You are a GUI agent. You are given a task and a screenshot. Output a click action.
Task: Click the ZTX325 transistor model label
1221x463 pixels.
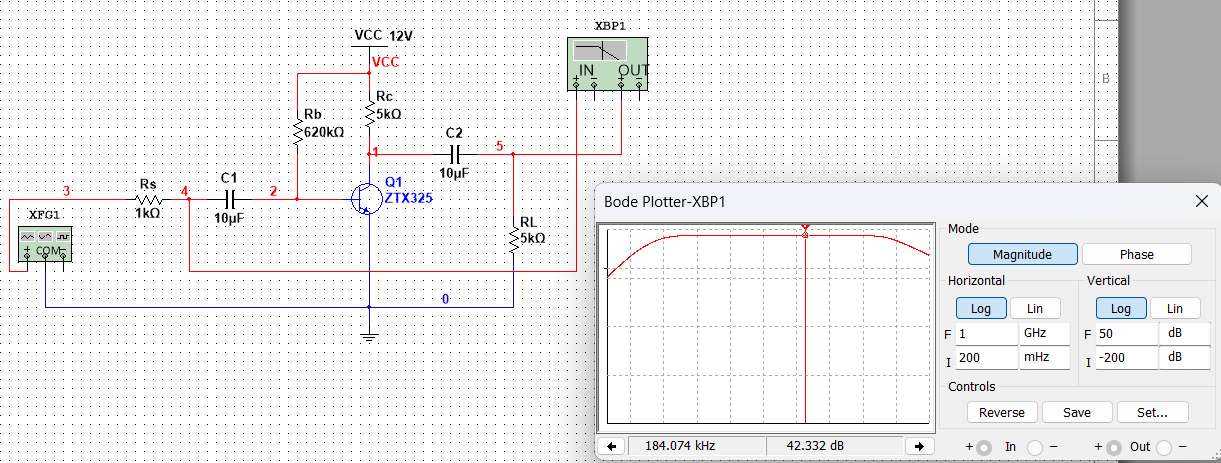pos(409,198)
